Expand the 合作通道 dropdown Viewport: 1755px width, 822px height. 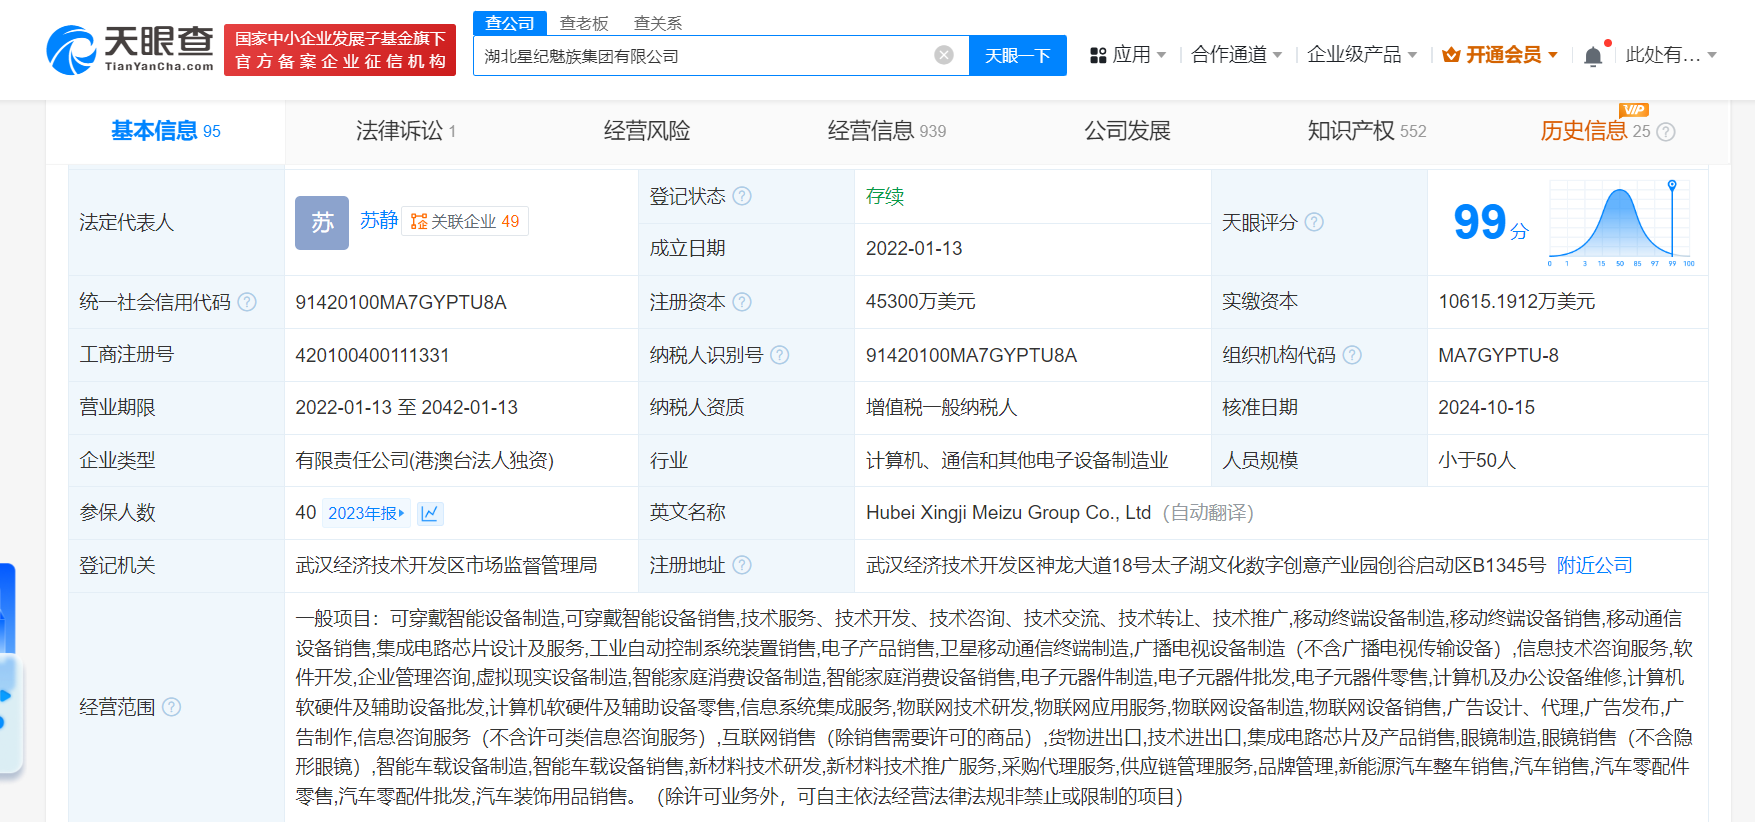[1237, 55]
